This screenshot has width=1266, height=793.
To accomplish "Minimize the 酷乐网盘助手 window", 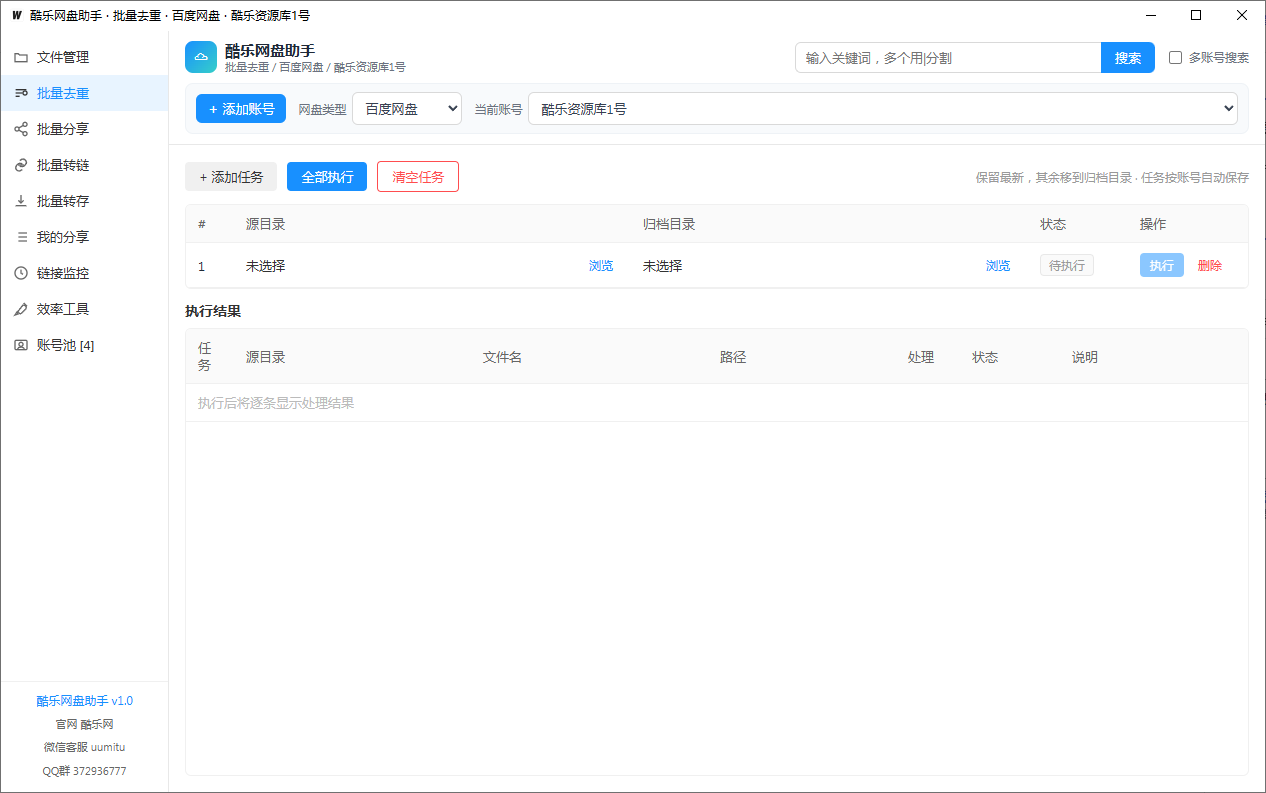I will click(1151, 15).
